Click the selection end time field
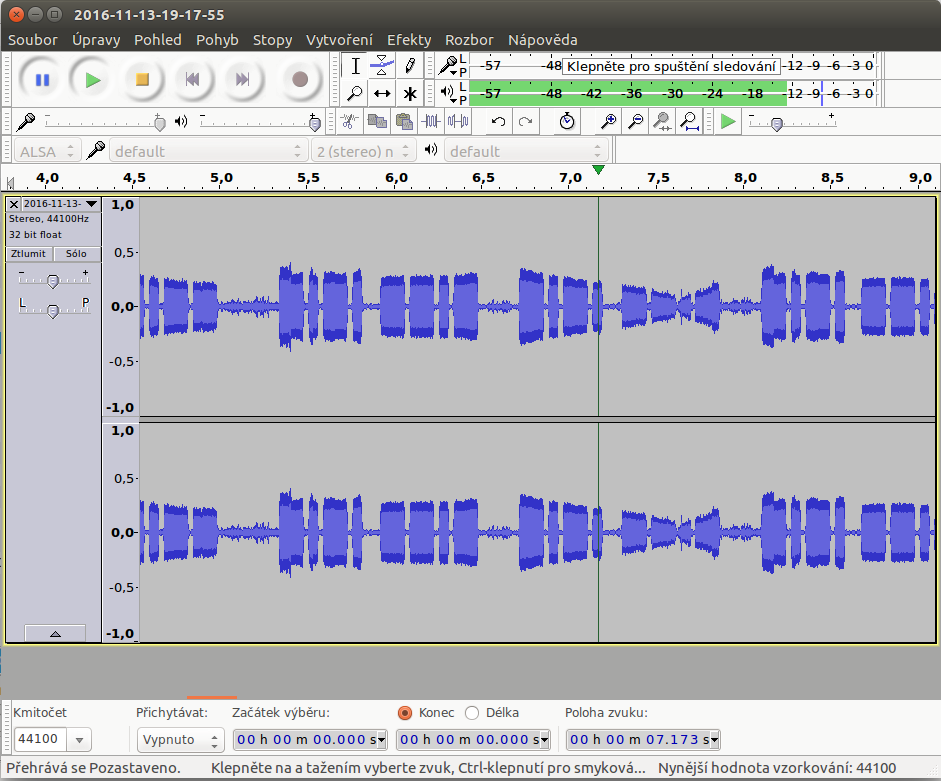Viewport: 941px width, 781px height. pos(473,740)
